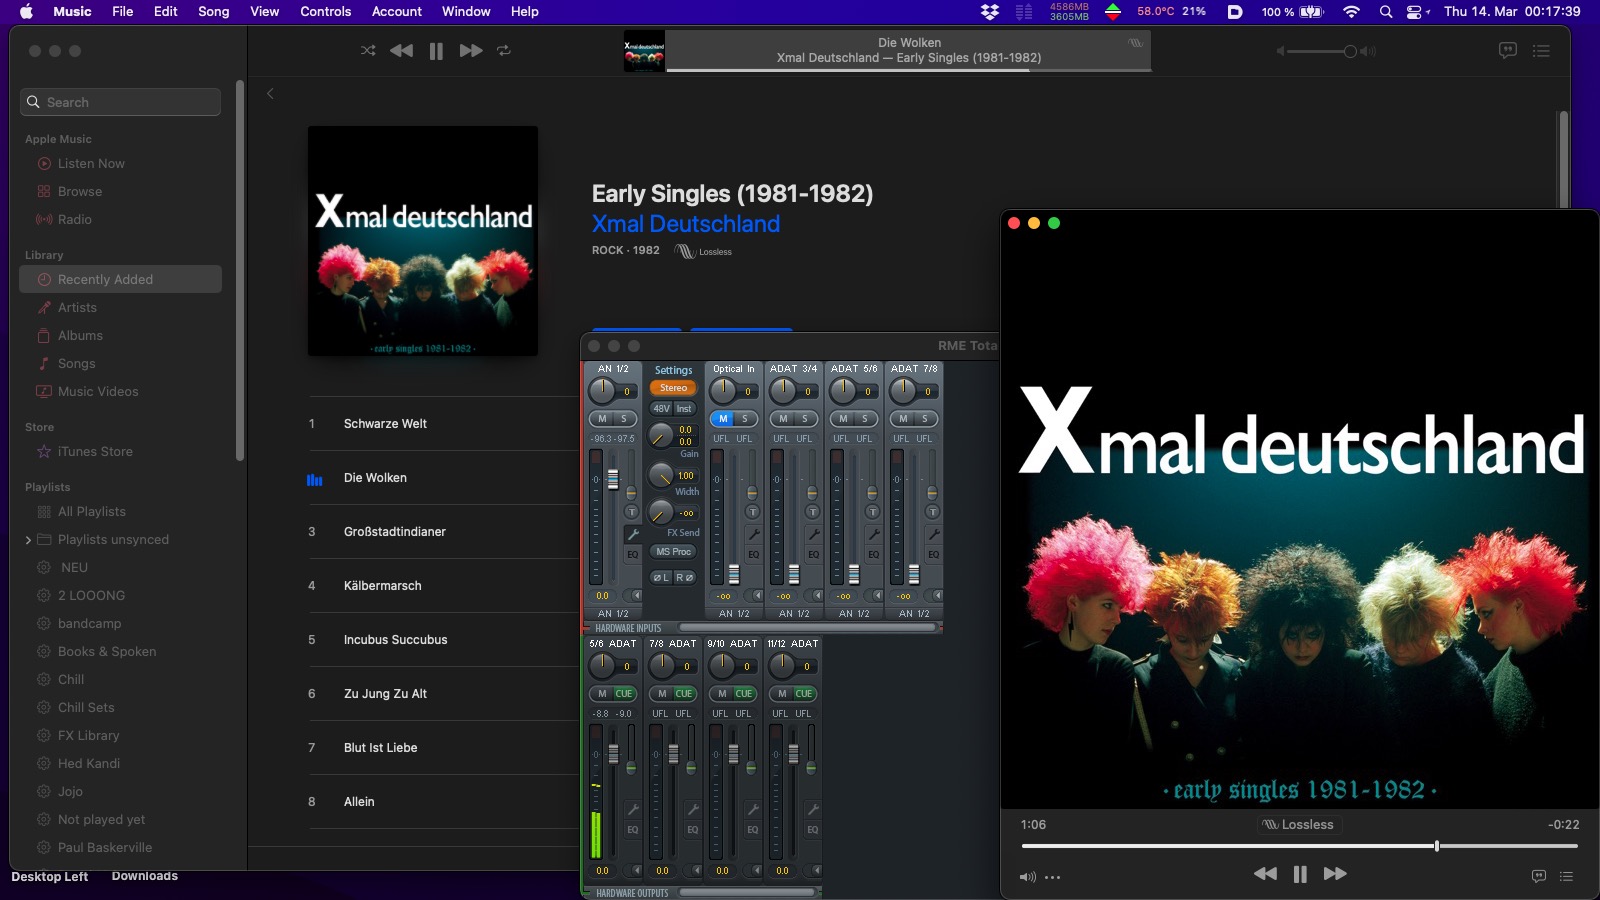Toggle MS Proc in settings
Screen dimensions: 1600x900
(673, 551)
